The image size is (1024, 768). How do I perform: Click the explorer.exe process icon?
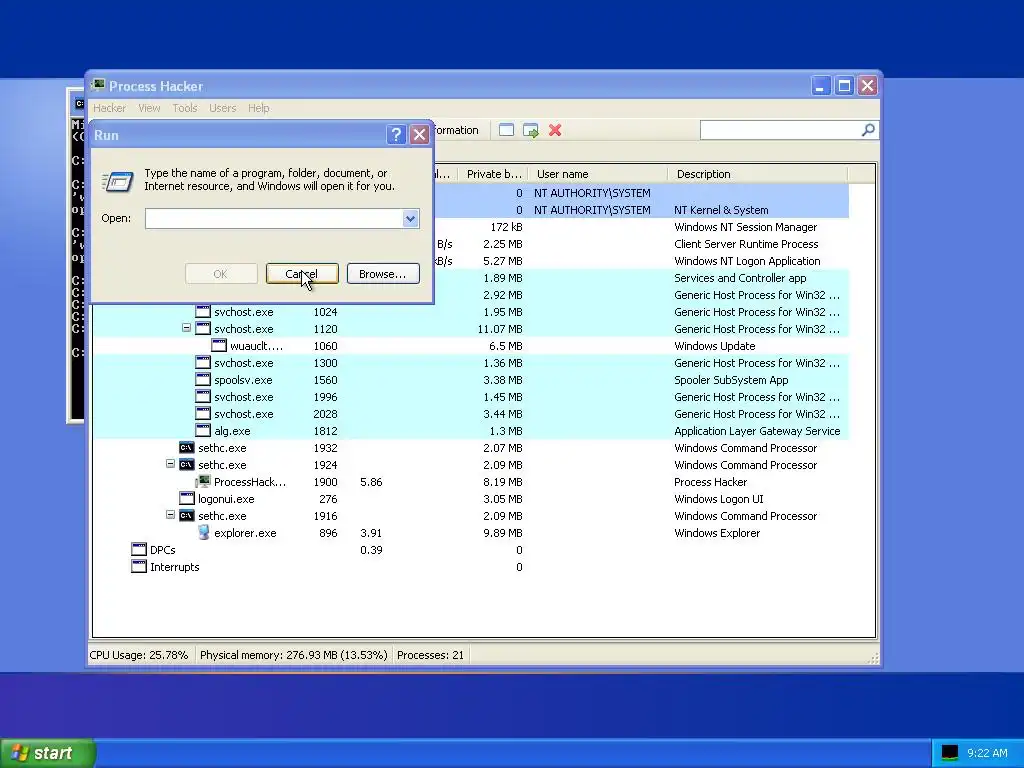[x=204, y=533]
